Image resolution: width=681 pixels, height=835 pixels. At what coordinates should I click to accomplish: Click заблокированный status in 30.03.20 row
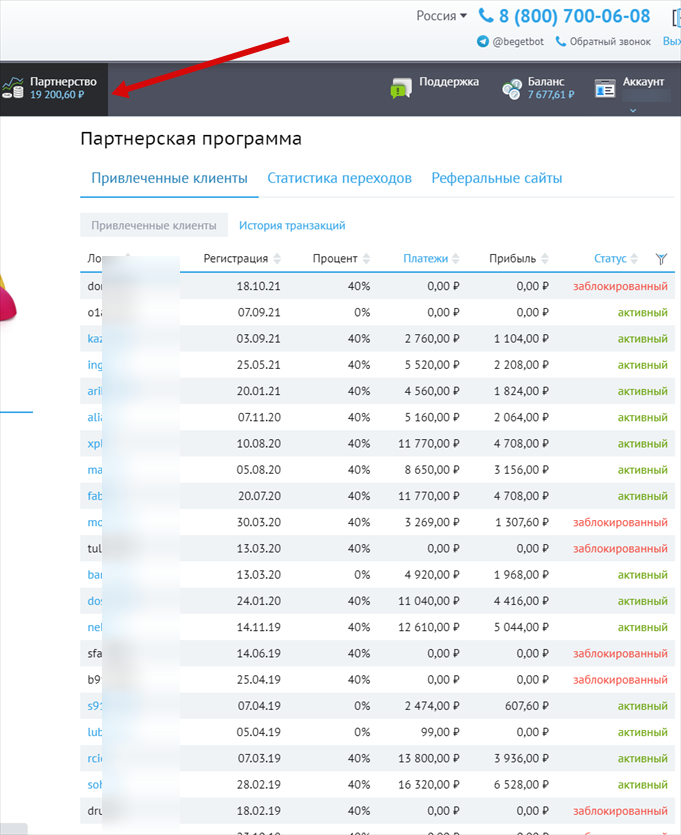620,522
